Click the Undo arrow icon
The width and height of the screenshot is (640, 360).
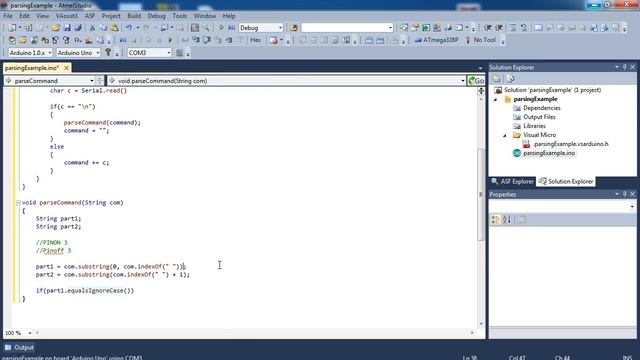click(129, 28)
